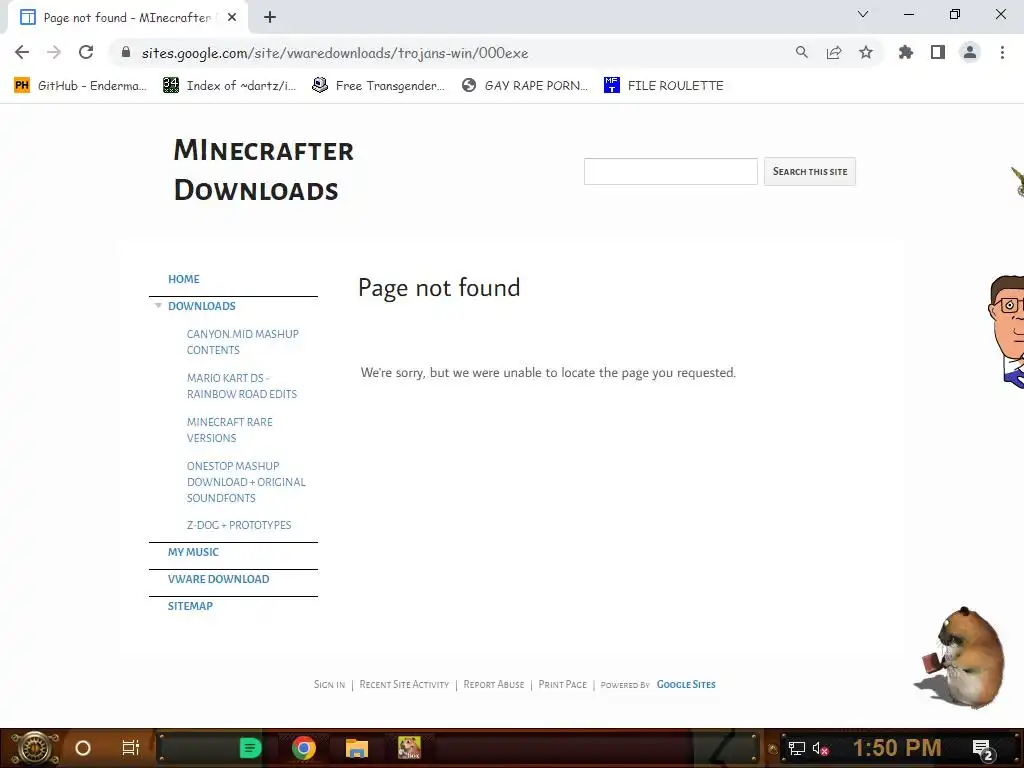The image size is (1024, 768).
Task: Open the Chrome three-dot menu
Action: point(1002,52)
